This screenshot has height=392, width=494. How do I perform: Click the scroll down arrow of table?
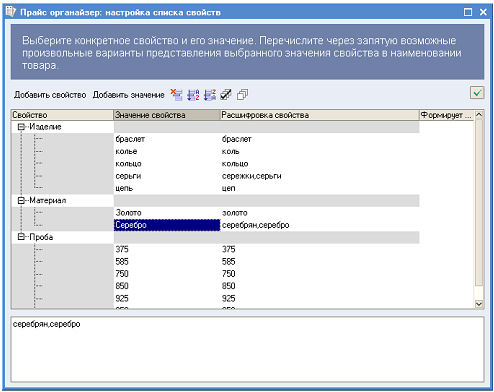[479, 304]
